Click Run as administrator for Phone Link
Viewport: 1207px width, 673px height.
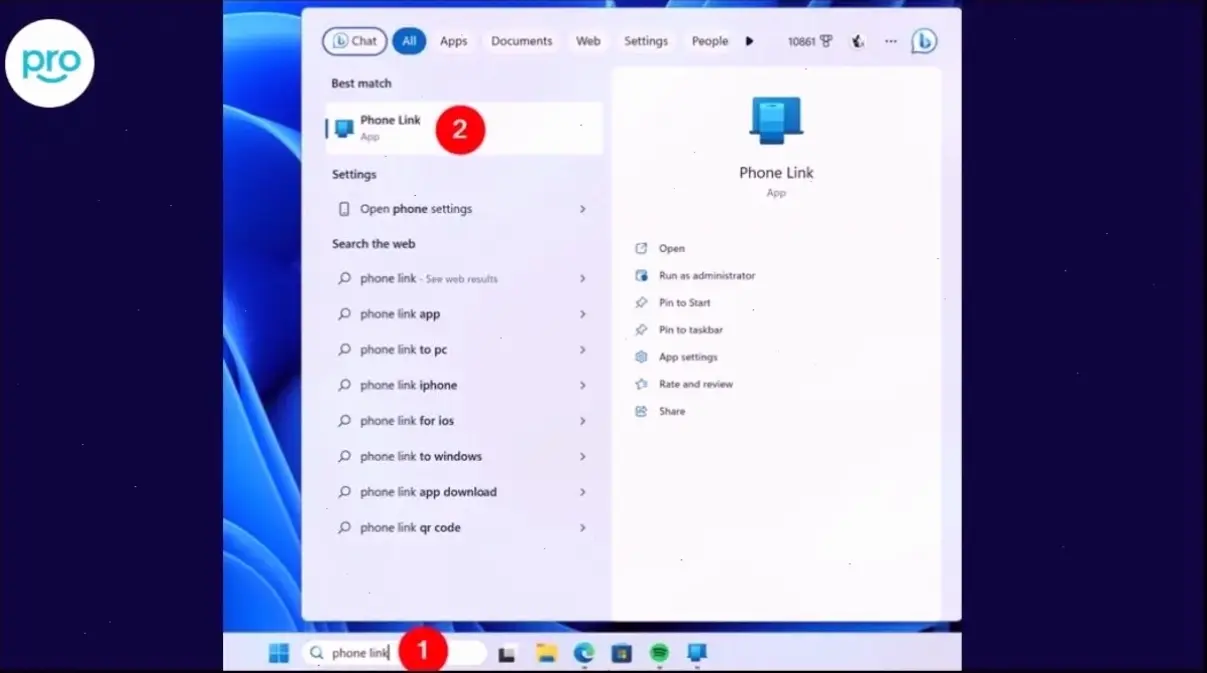706,275
